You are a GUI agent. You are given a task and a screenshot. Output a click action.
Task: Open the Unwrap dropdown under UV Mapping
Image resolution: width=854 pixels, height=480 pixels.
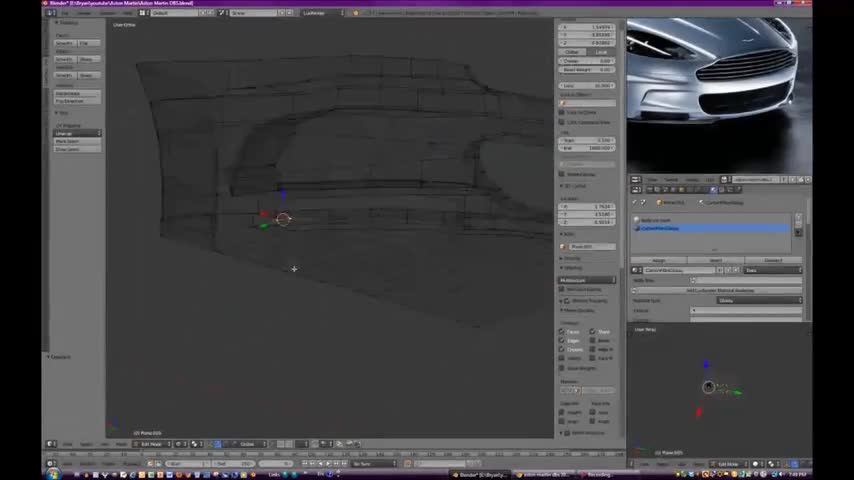77,133
